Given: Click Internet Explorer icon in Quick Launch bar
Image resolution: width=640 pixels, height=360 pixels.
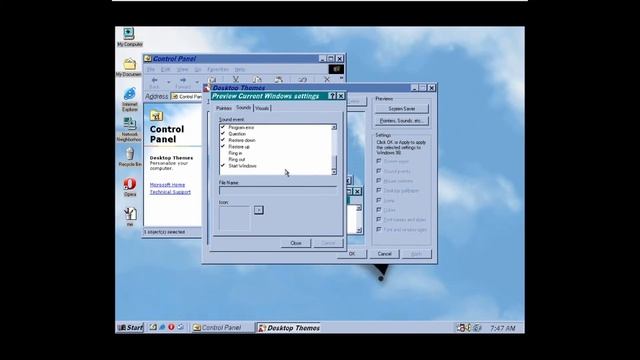Looking at the screenshot, I should pyautogui.click(x=162, y=327).
